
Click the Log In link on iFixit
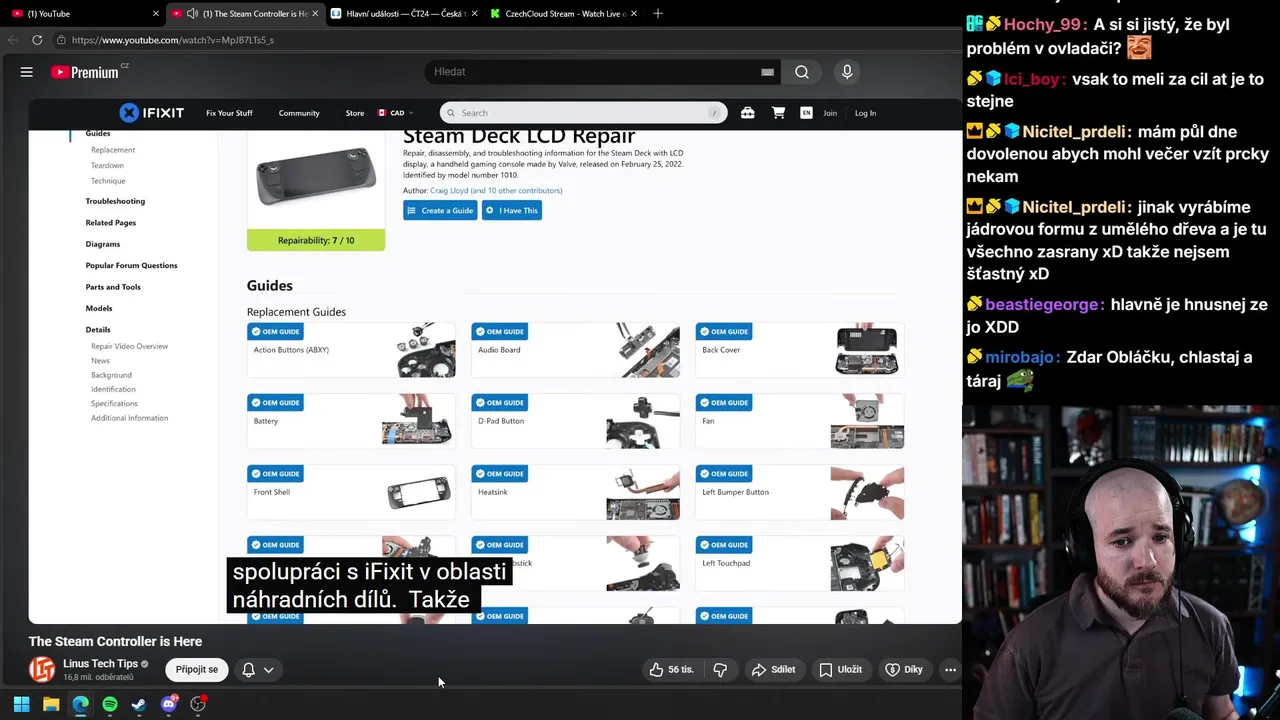click(865, 113)
